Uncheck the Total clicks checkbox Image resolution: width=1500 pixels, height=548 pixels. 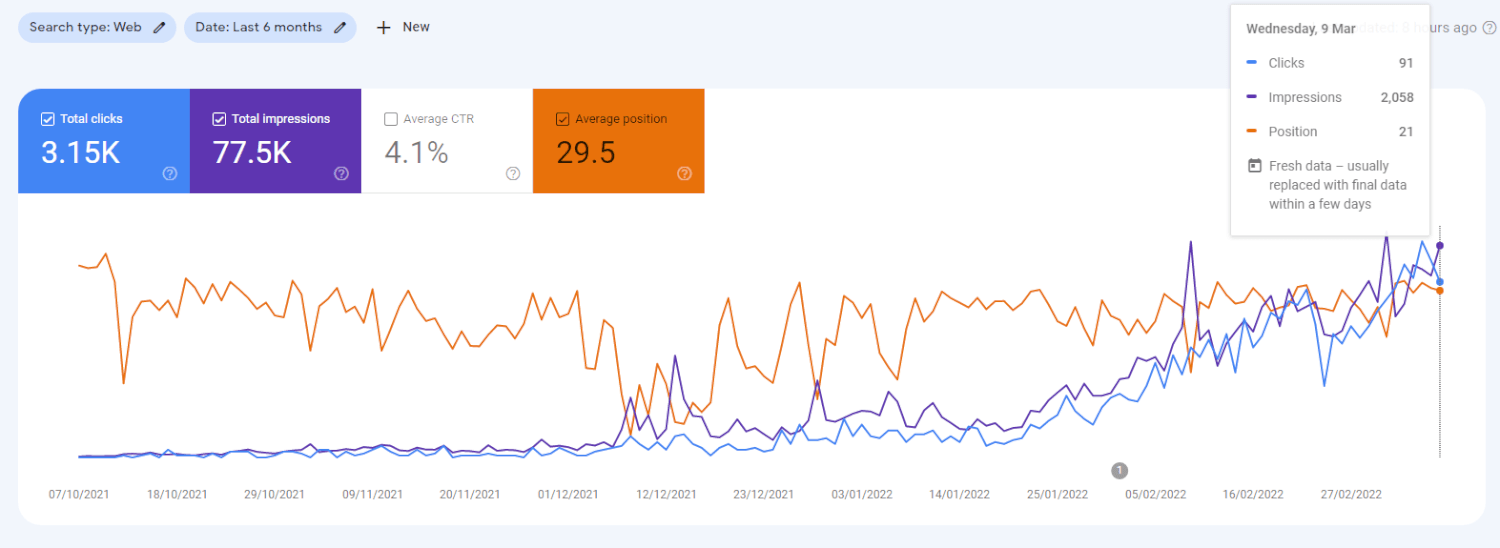(x=47, y=119)
